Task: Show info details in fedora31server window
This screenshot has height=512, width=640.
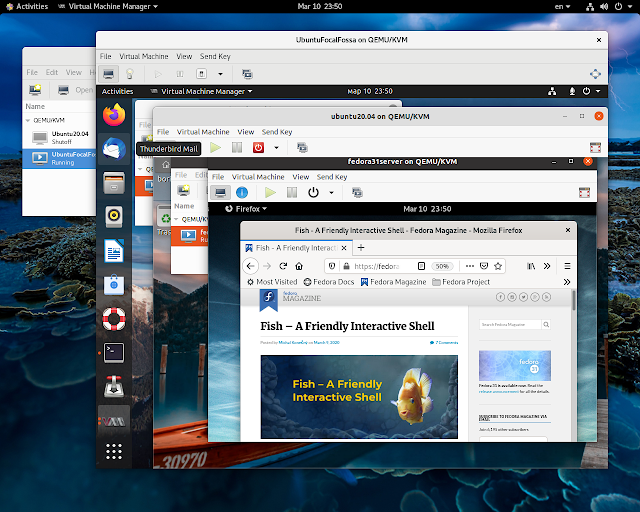Action: (242, 192)
